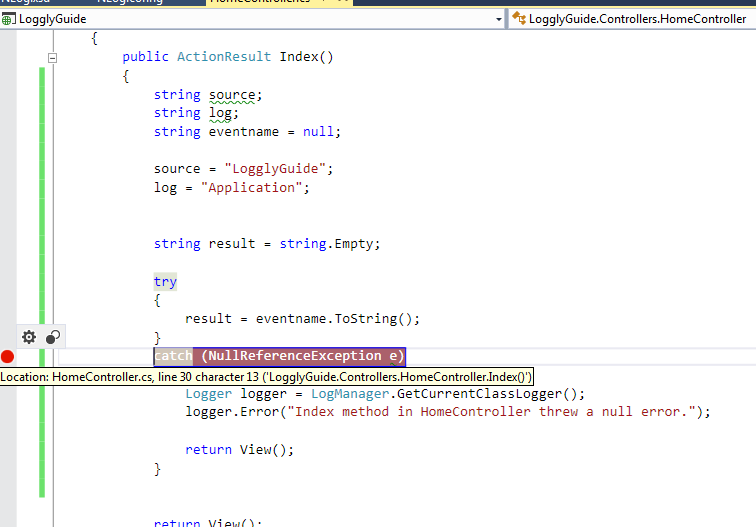Click the eventname.ToString() call
Image resolution: width=756 pixels, height=527 pixels.
pos(337,319)
